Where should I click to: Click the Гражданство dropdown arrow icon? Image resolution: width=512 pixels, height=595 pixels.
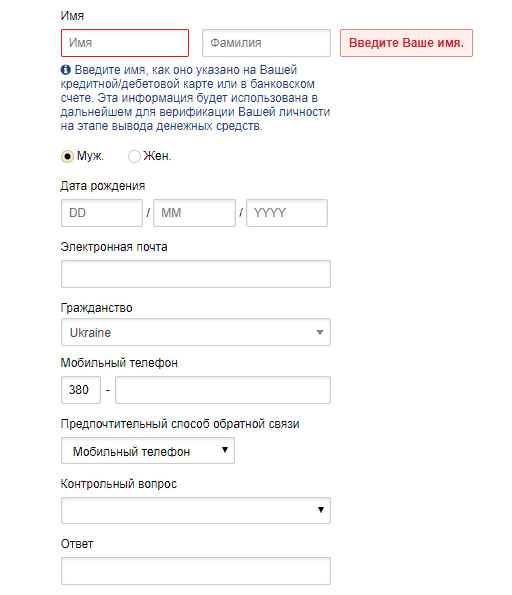coord(320,332)
